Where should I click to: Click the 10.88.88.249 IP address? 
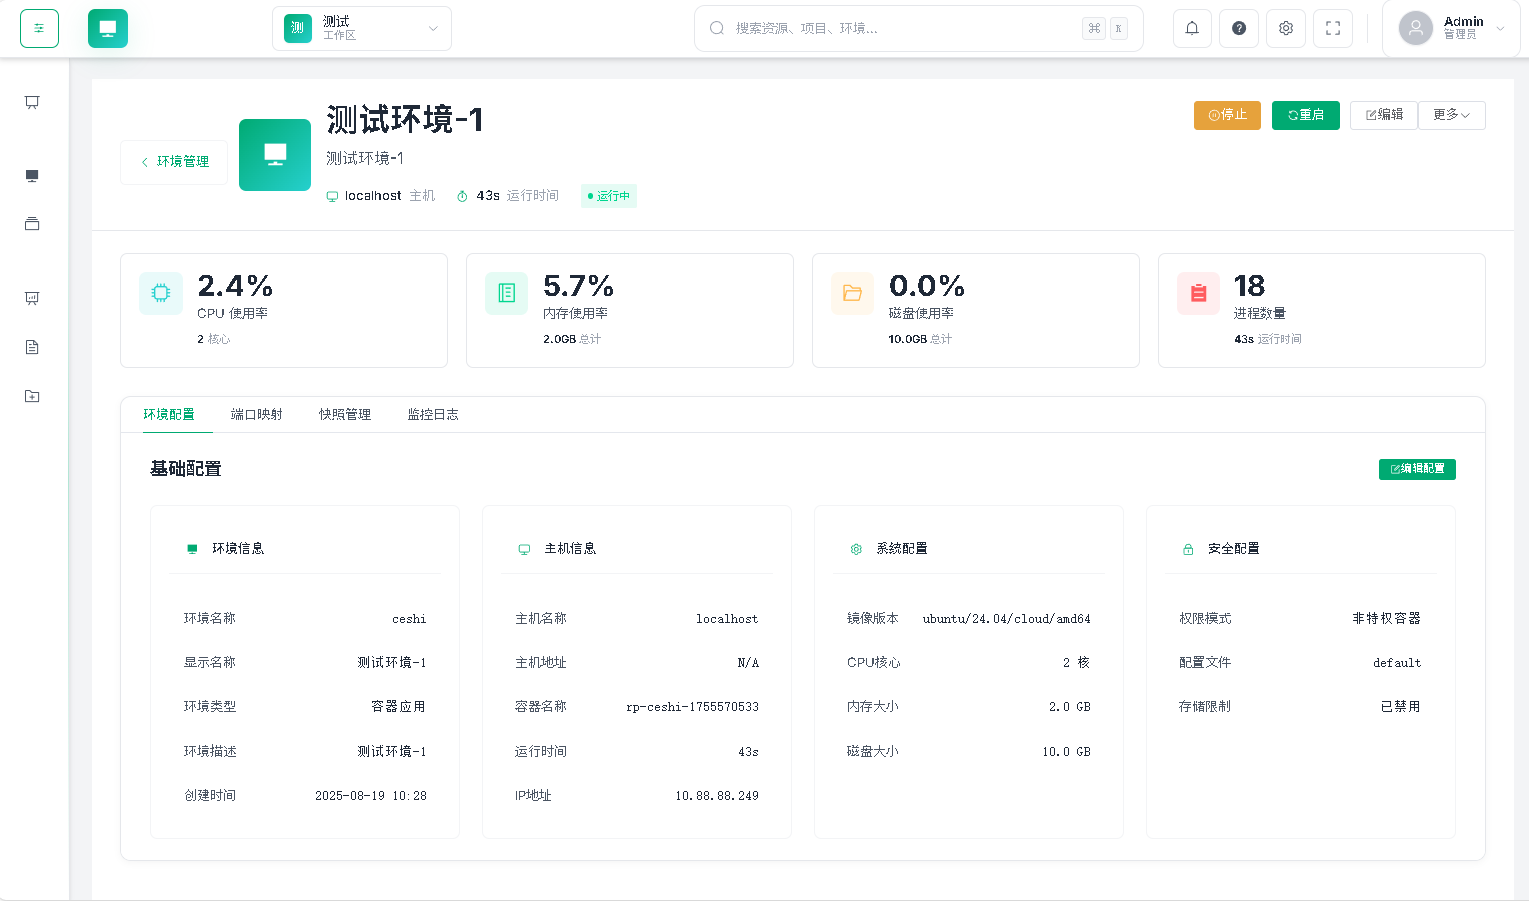[x=717, y=796]
